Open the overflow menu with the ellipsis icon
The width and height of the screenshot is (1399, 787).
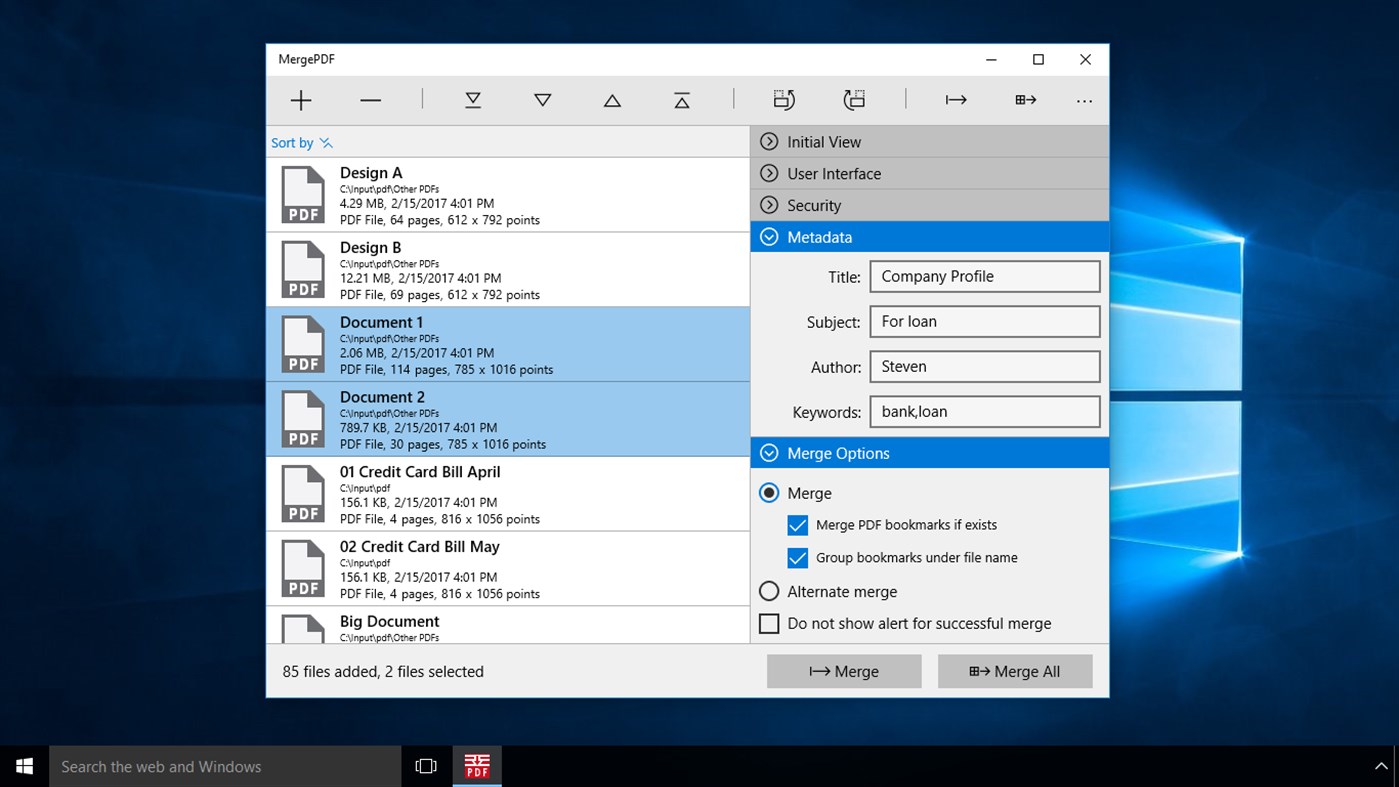coord(1084,100)
